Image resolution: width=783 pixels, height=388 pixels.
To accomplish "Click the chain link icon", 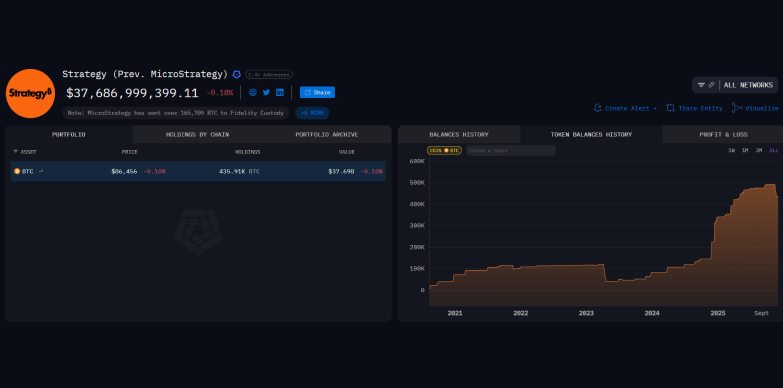I will point(712,85).
